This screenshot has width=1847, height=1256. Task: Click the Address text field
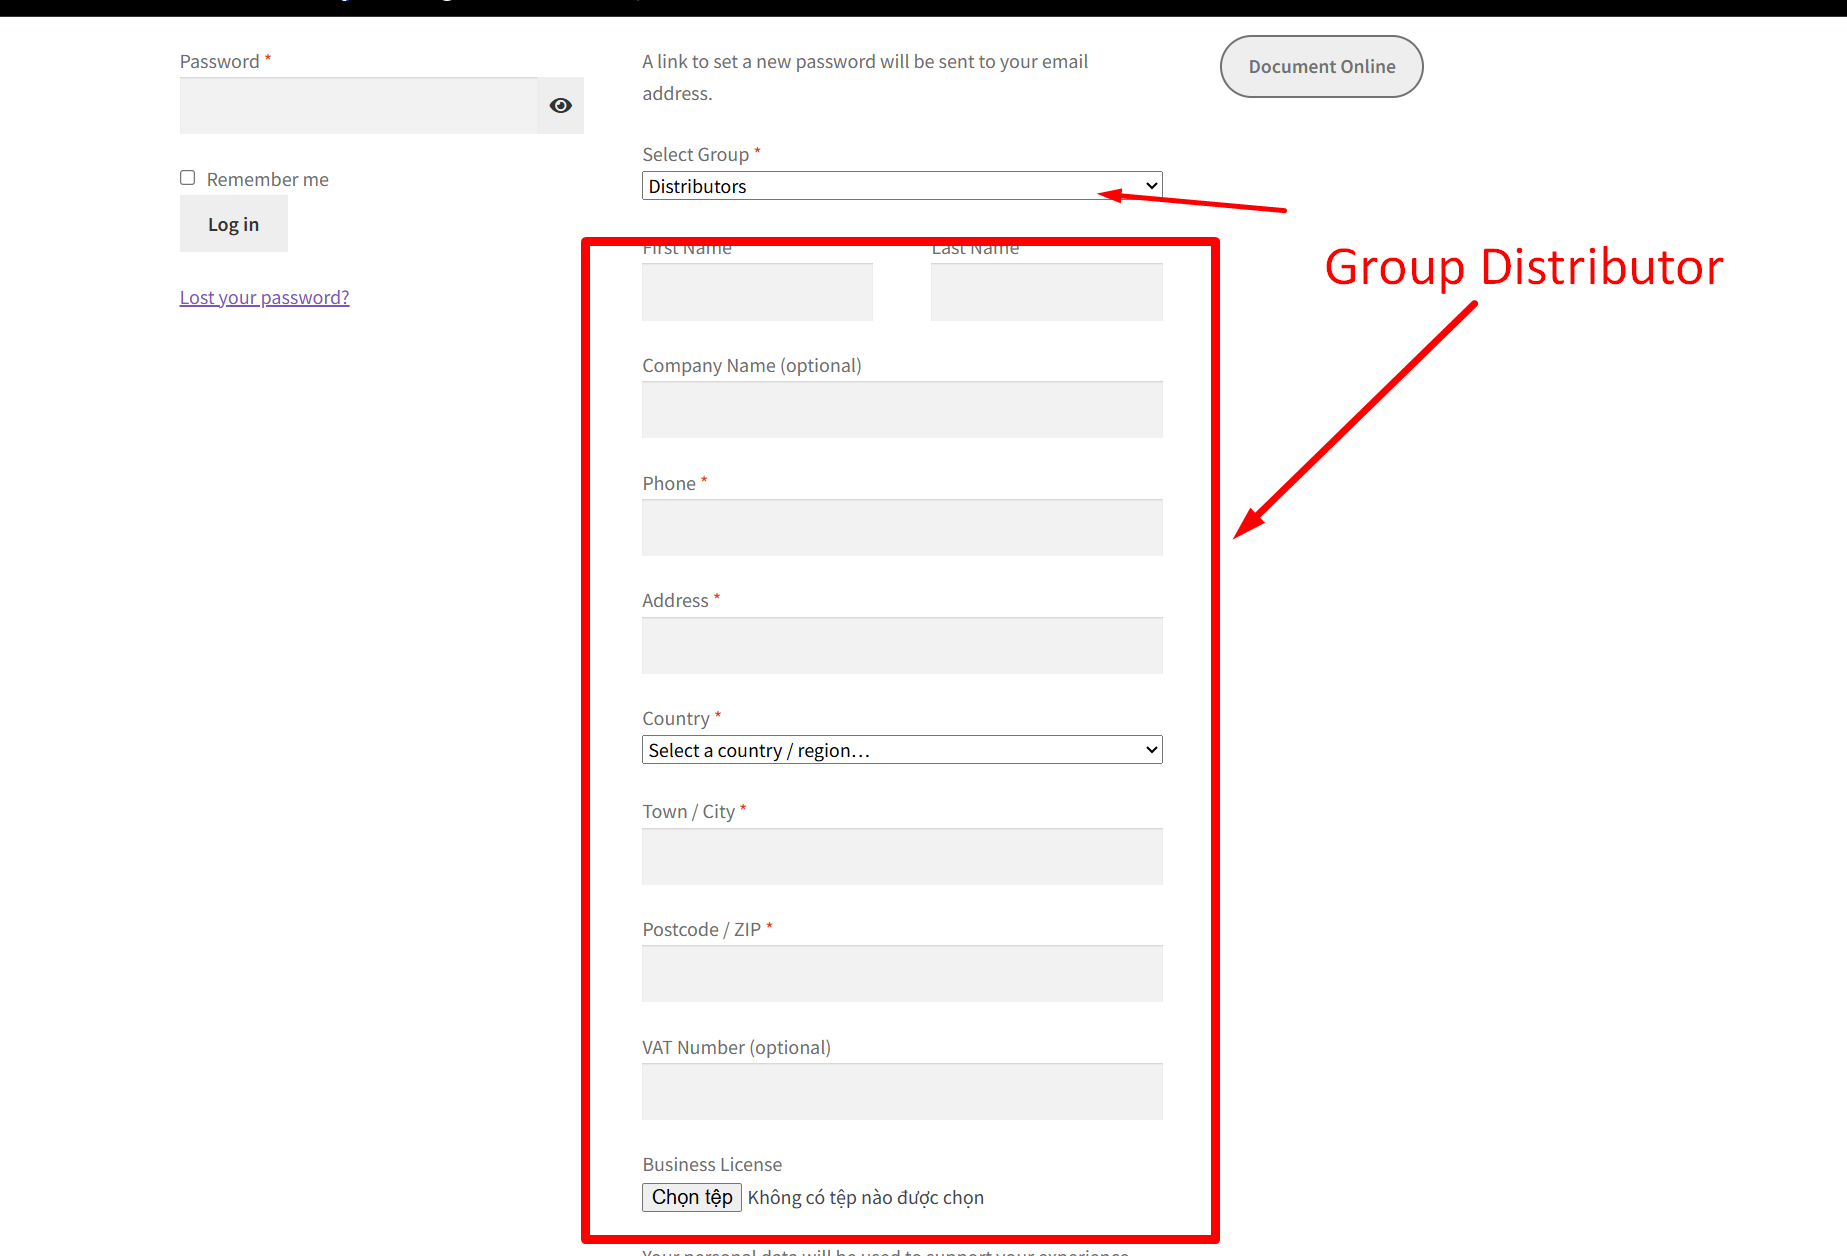pyautogui.click(x=900, y=646)
